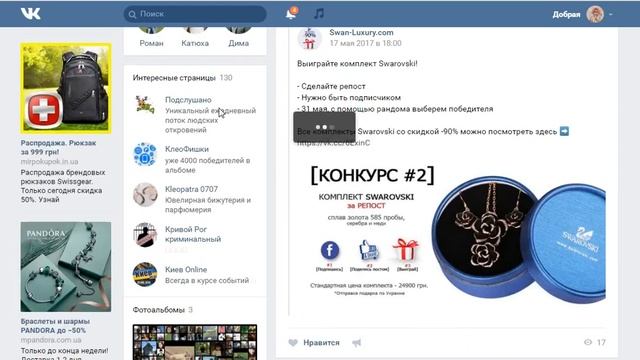Open the Киев Online page link
Screen dimensions: 640x360
pyautogui.click(x=186, y=269)
